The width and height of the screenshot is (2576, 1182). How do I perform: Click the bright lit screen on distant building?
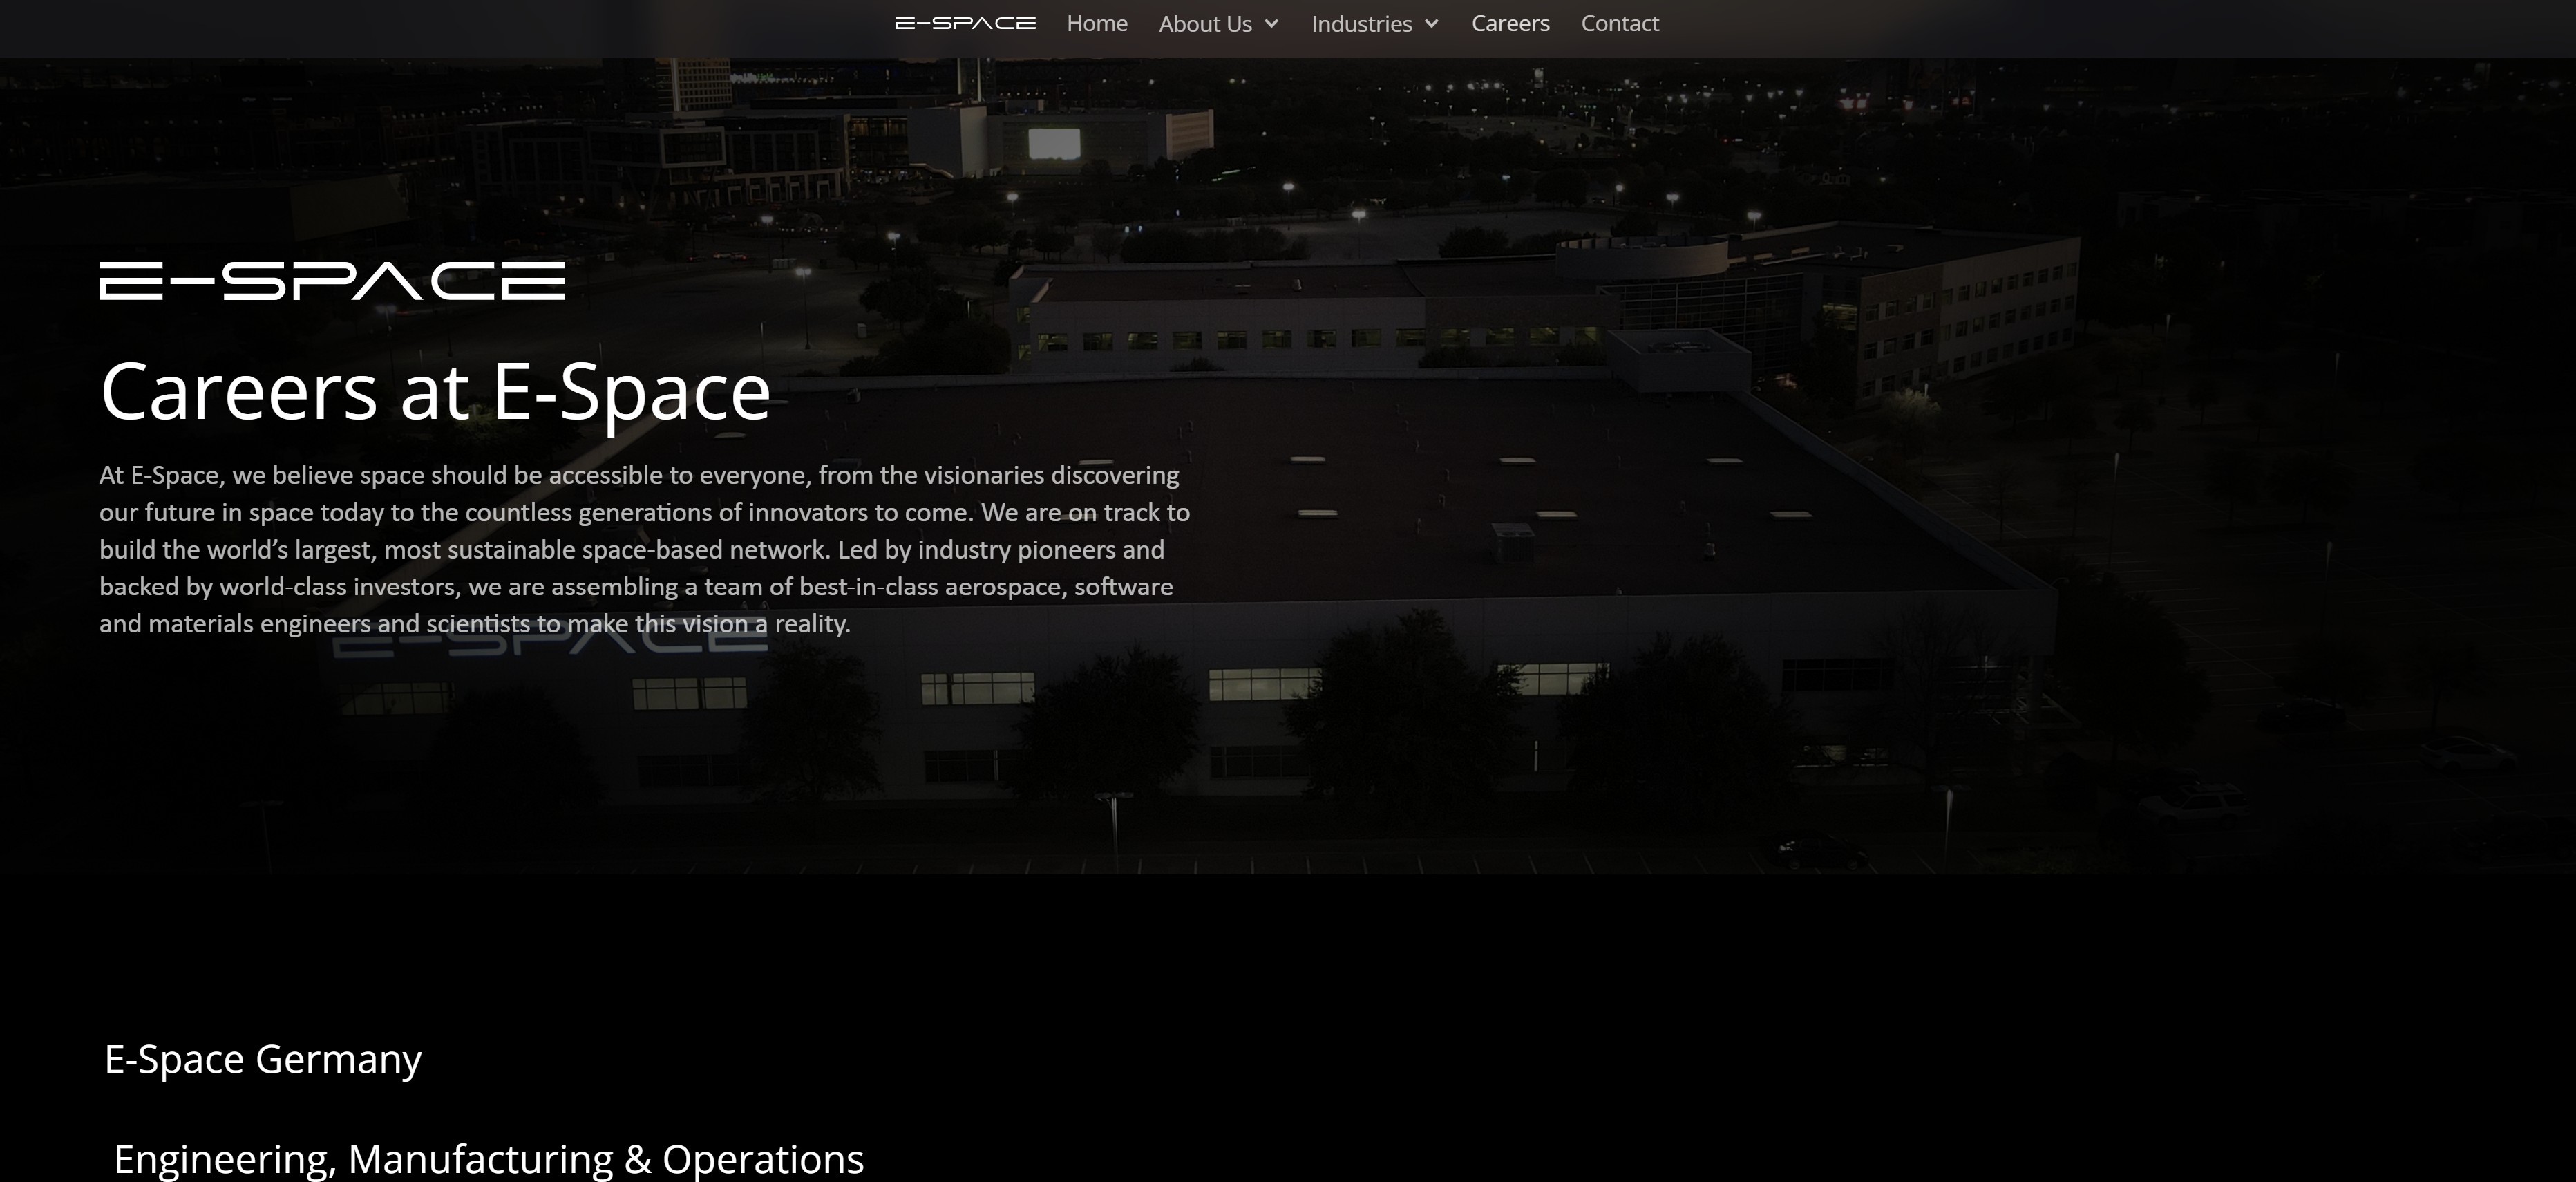1054,144
